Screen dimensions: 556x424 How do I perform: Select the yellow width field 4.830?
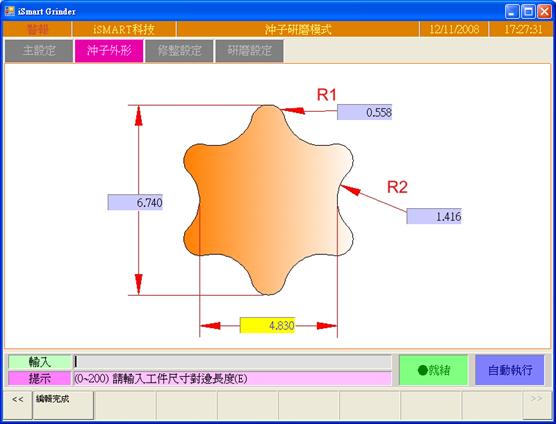click(267, 325)
